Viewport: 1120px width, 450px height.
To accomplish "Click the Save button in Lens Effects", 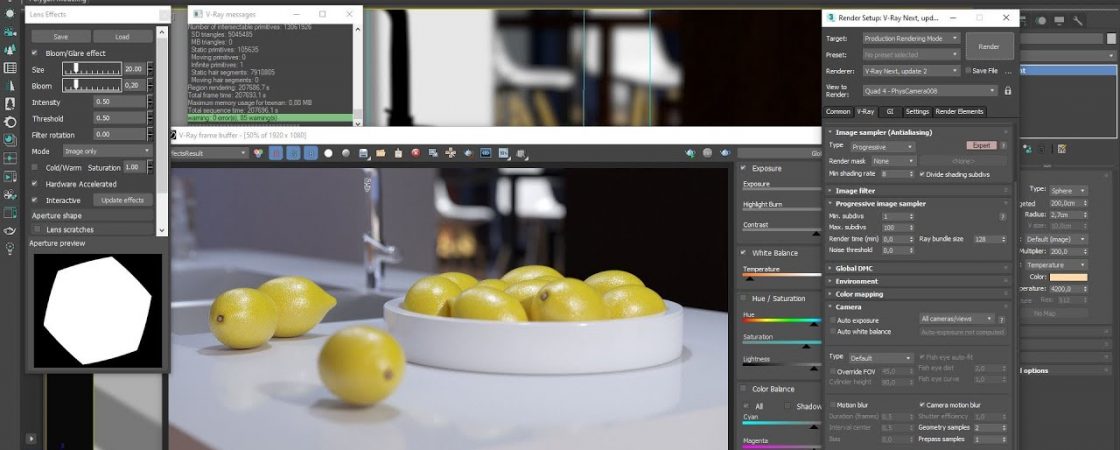I will [61, 36].
